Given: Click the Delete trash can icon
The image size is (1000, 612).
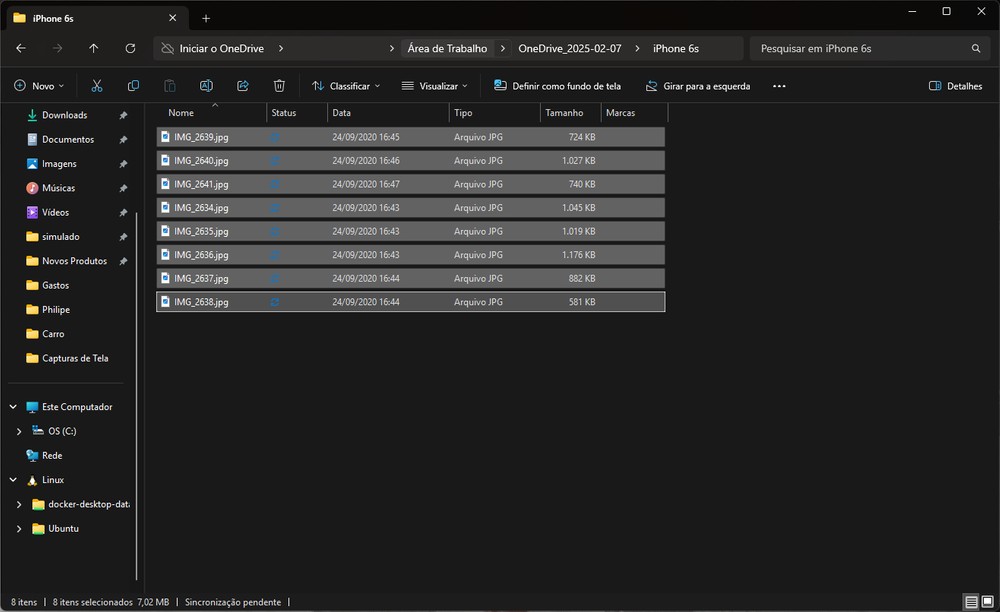Looking at the screenshot, I should click(x=279, y=86).
